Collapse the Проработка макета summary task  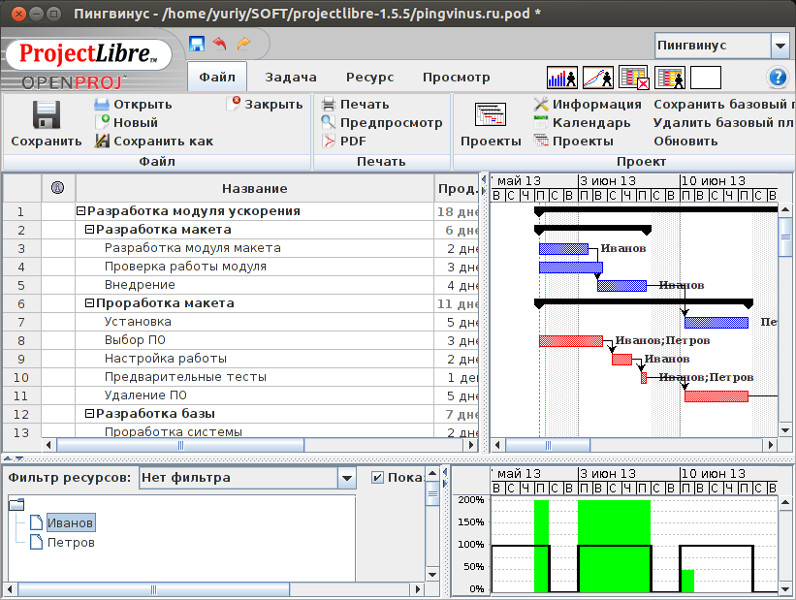pyautogui.click(x=89, y=303)
